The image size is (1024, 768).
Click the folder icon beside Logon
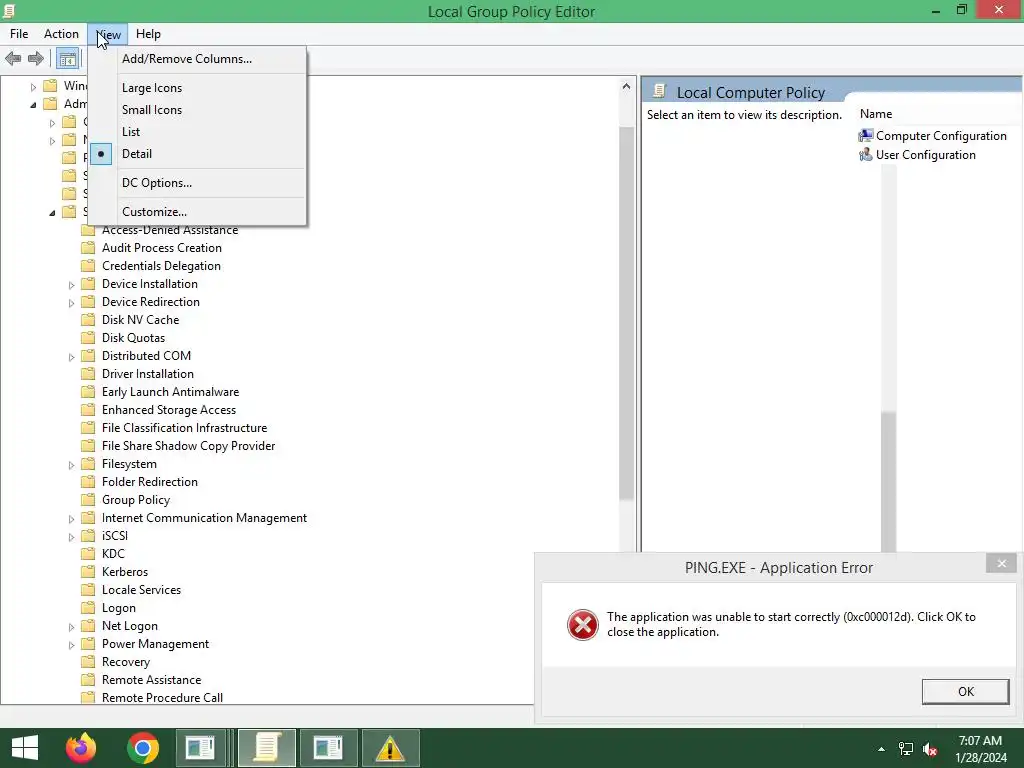click(88, 608)
